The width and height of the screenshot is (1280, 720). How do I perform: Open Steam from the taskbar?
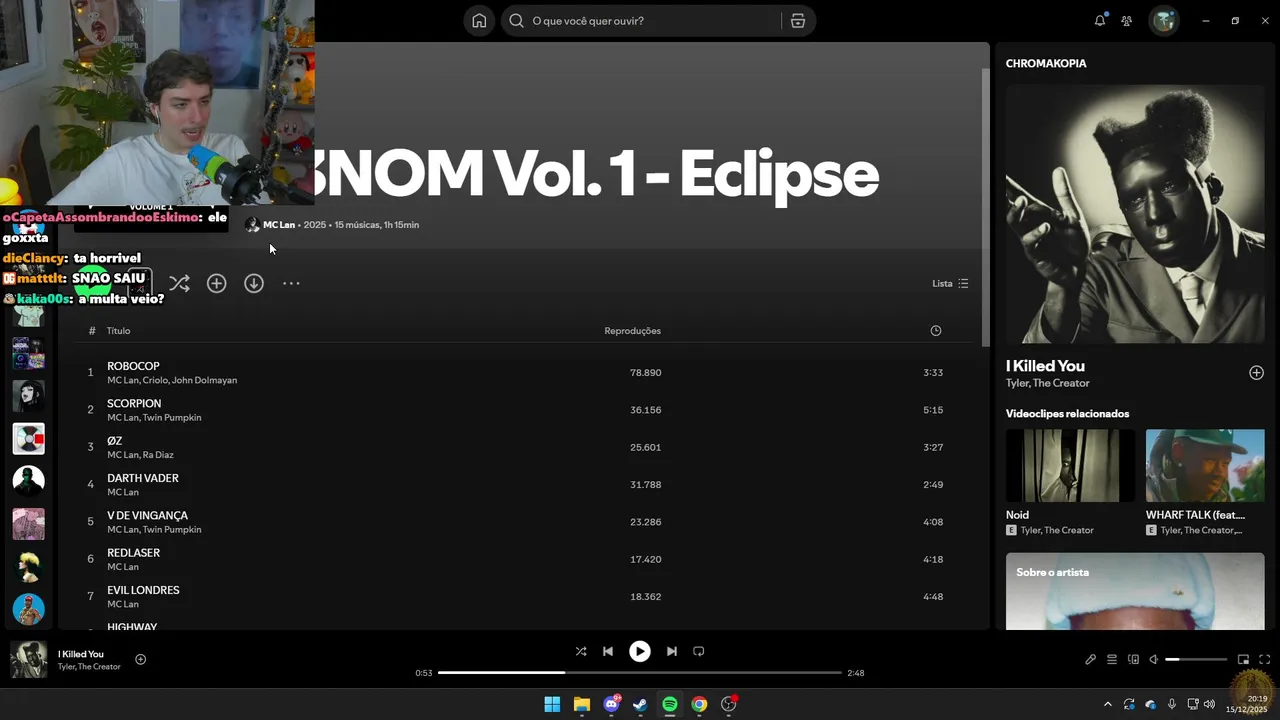[x=640, y=704]
